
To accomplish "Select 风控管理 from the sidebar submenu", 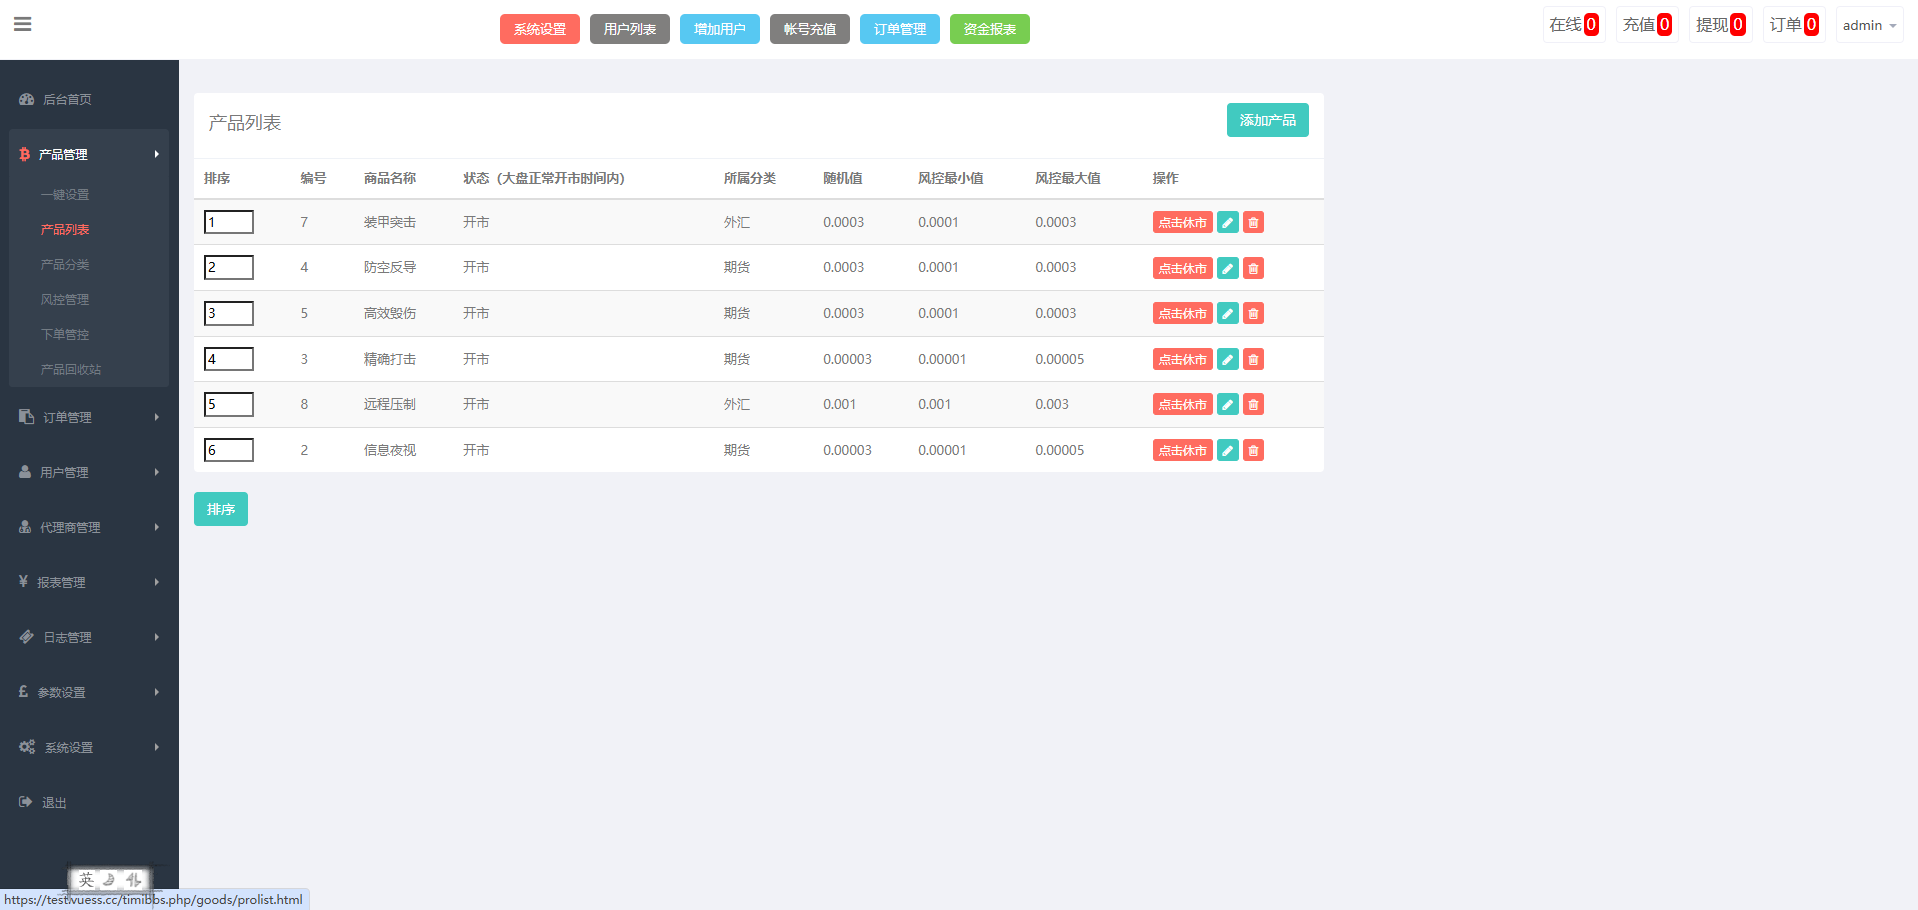I will pyautogui.click(x=65, y=299).
